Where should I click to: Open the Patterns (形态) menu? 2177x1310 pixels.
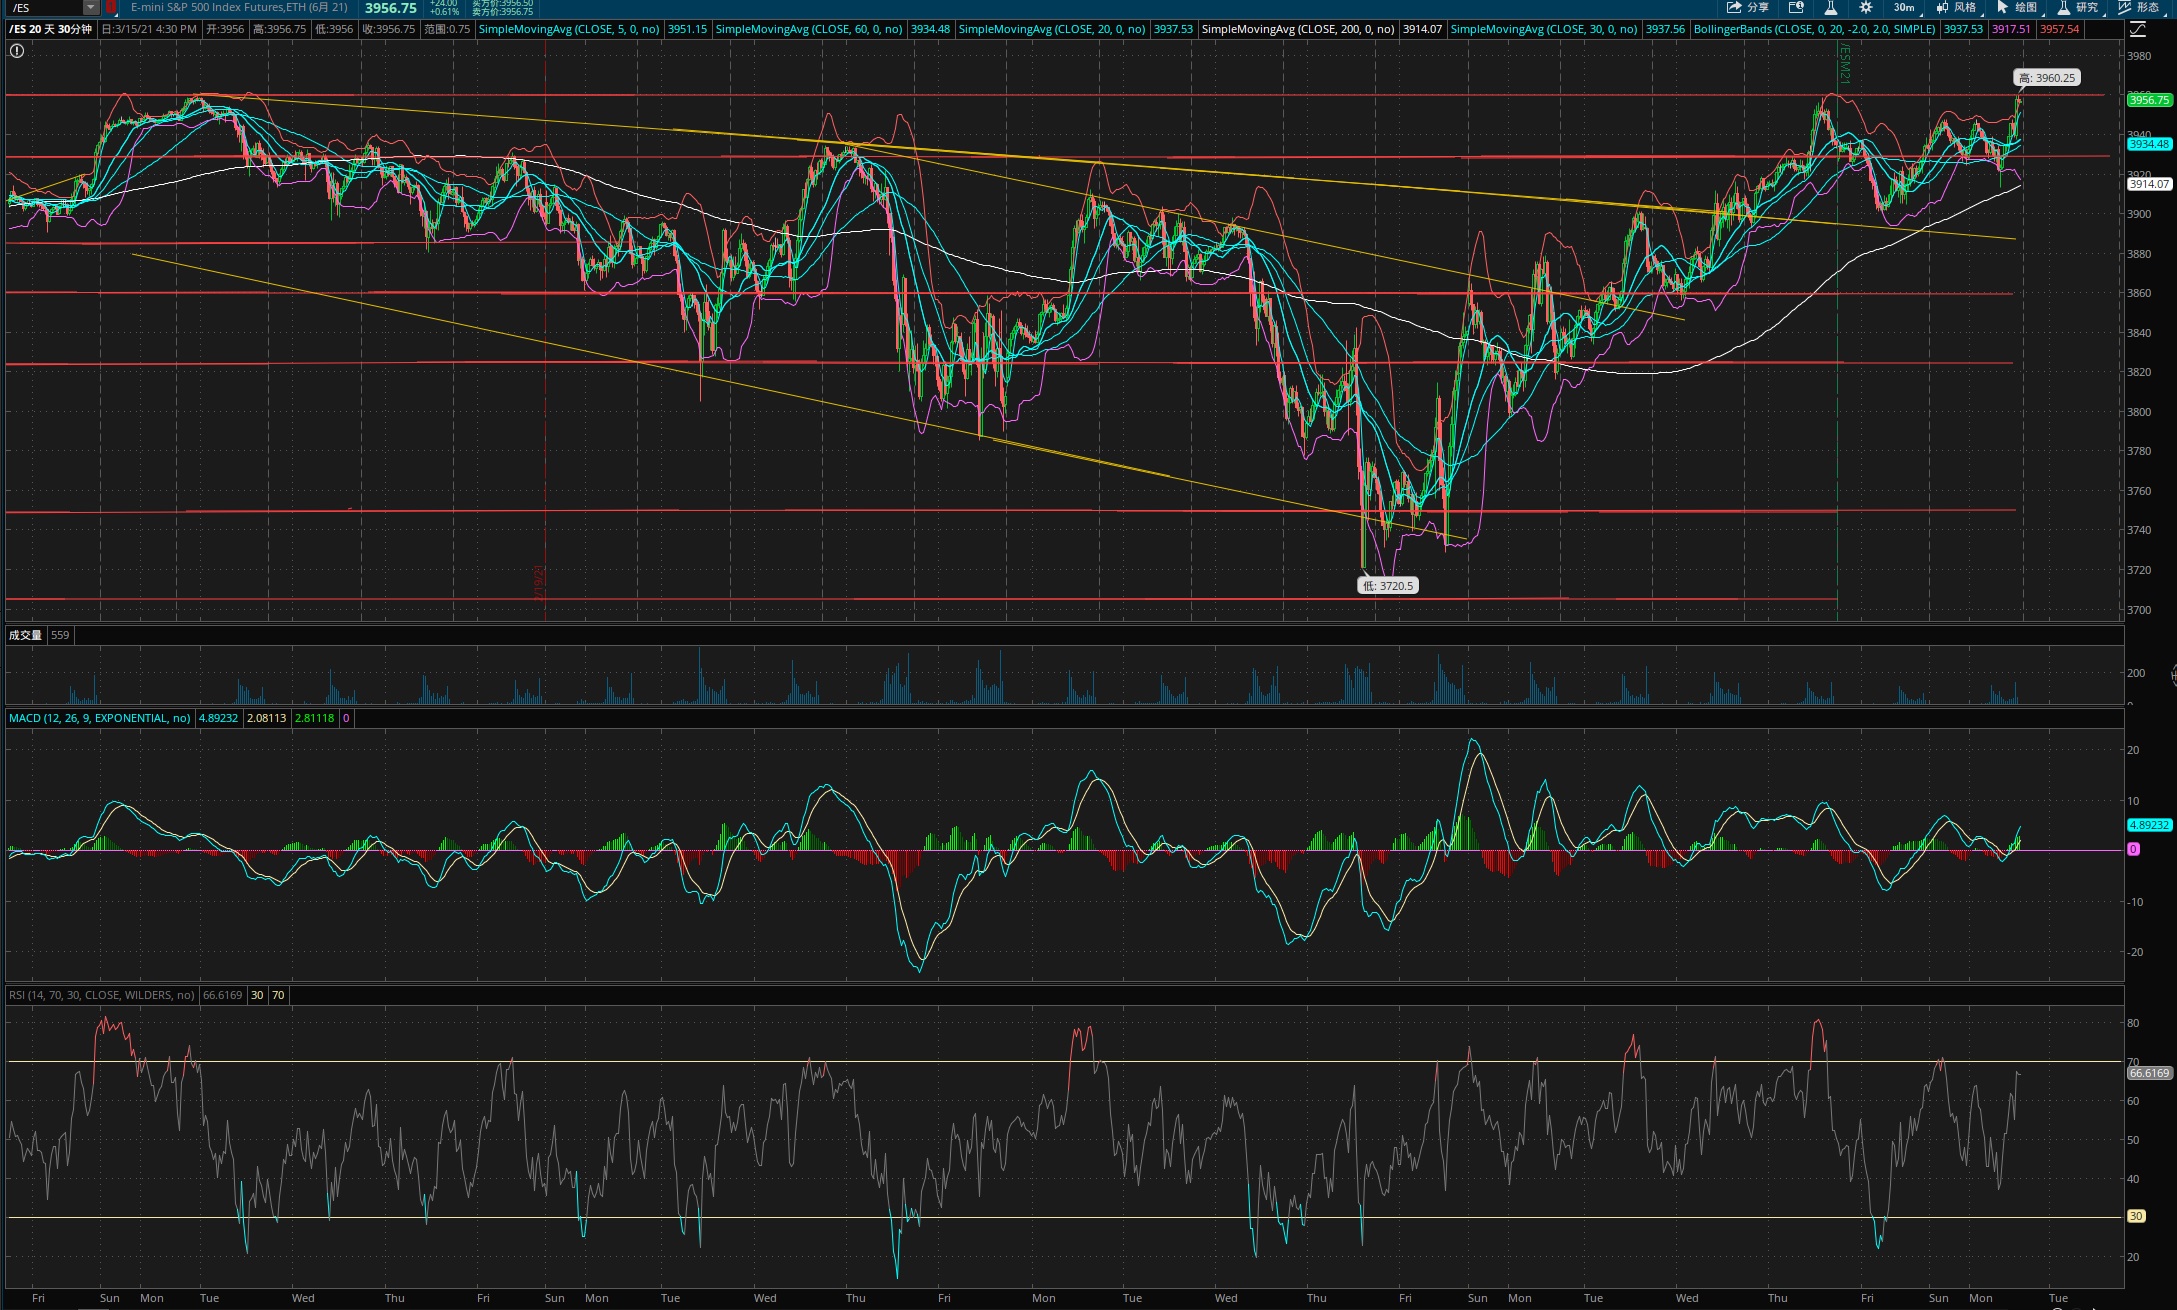click(x=2138, y=7)
